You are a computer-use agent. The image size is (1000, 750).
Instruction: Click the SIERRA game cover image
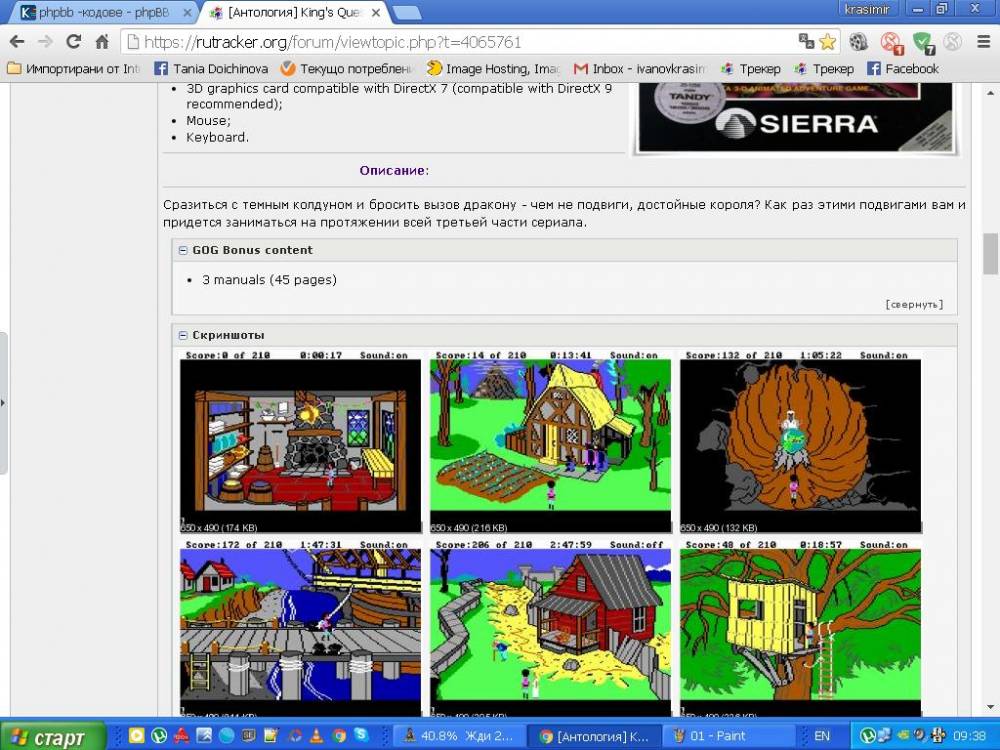pyautogui.click(x=796, y=119)
